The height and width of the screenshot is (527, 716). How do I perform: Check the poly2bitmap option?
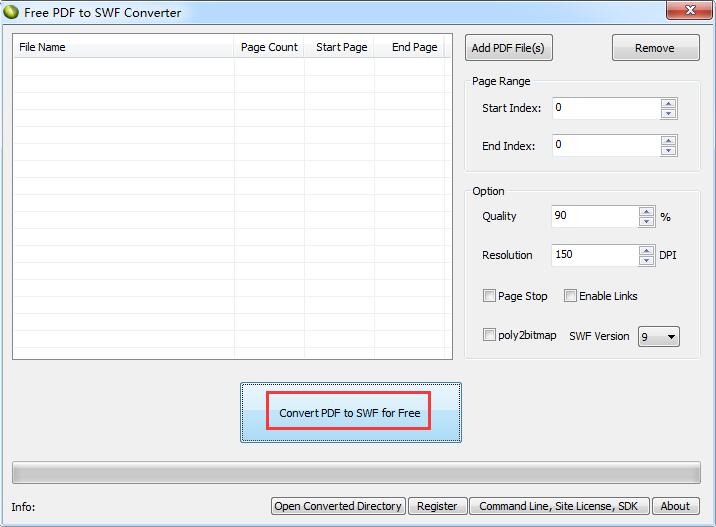coord(489,335)
